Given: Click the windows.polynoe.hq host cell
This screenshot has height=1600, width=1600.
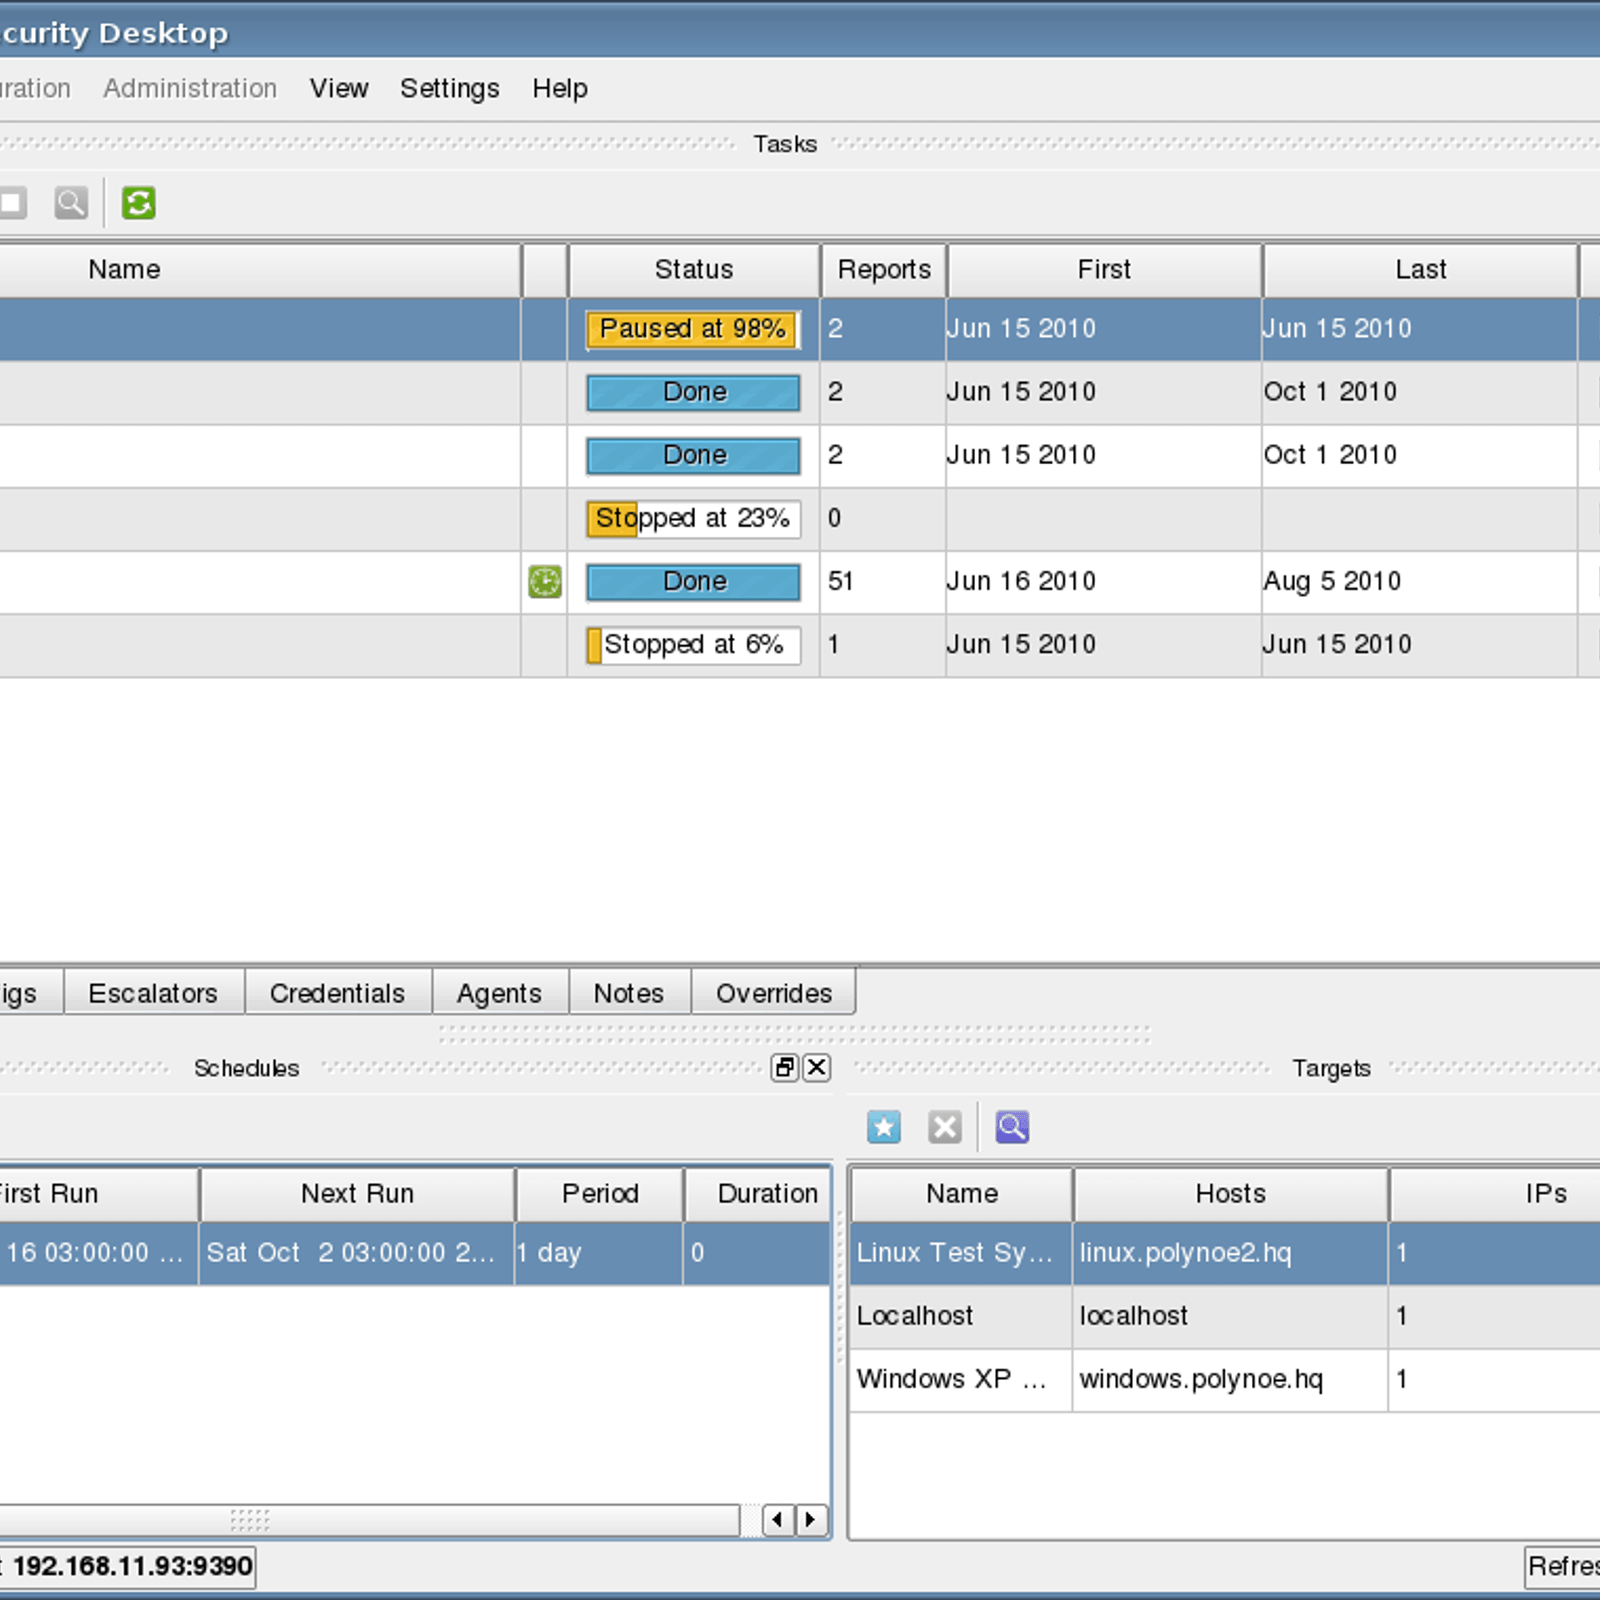Looking at the screenshot, I should [1230, 1380].
